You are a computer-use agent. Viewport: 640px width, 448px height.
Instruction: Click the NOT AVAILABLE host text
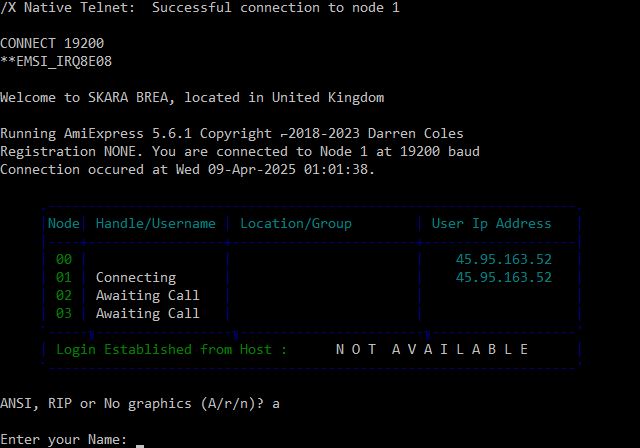tap(432, 349)
